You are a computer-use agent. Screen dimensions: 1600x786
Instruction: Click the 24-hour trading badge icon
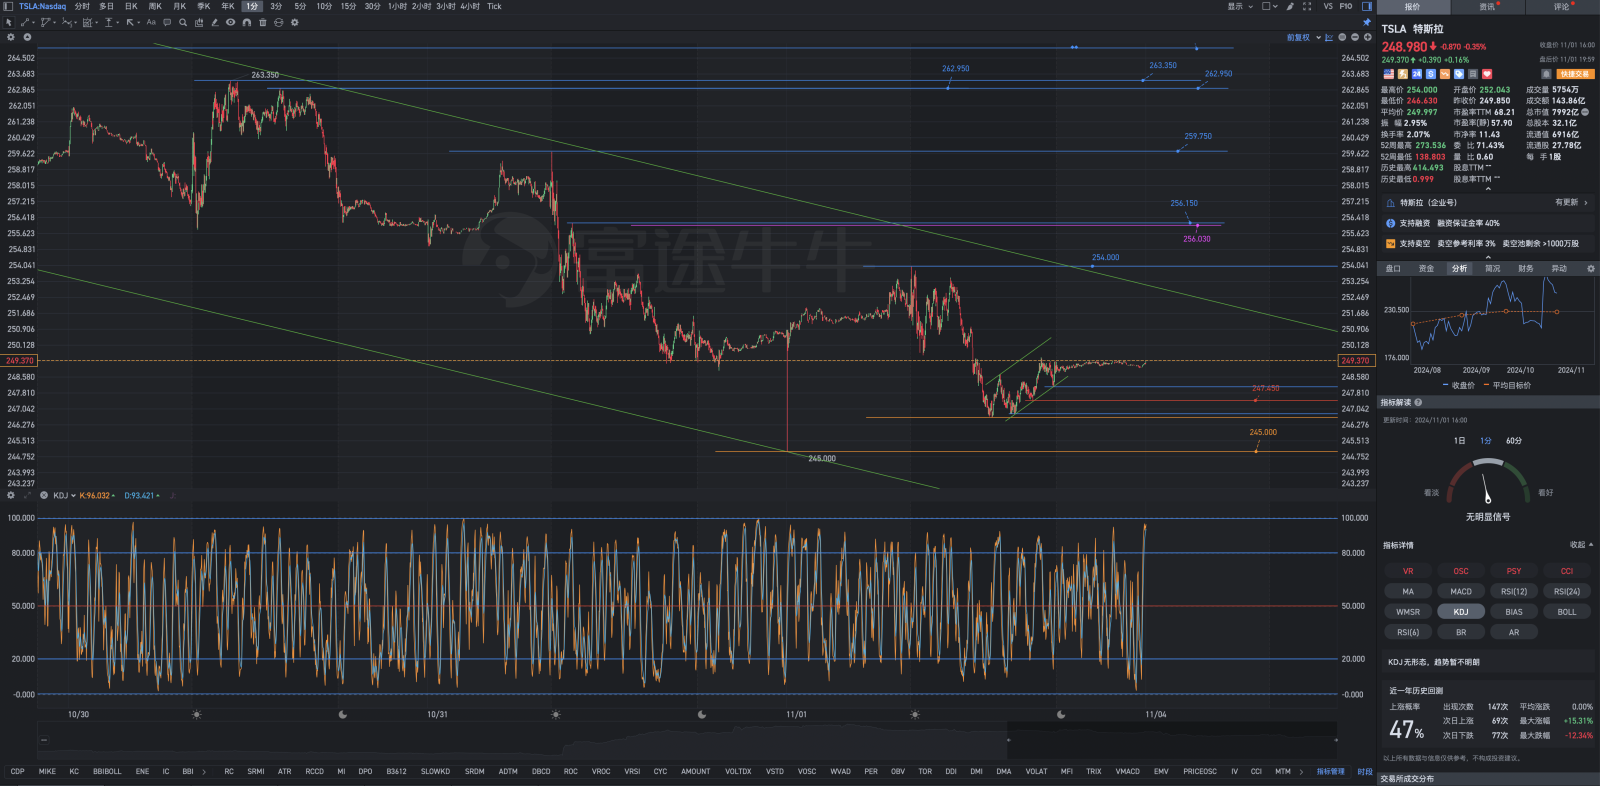(1417, 74)
